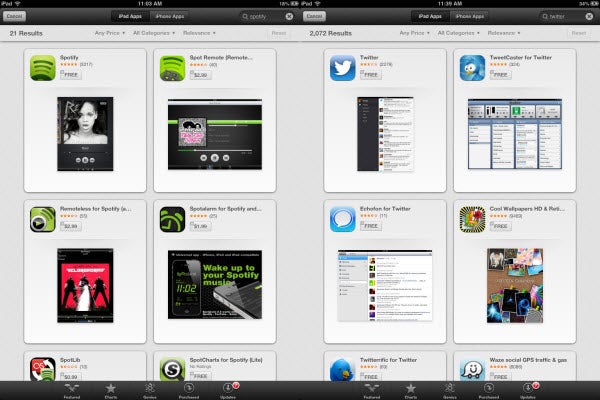
Task: Tap Cancel in the spotify search screen
Action: coord(14,16)
